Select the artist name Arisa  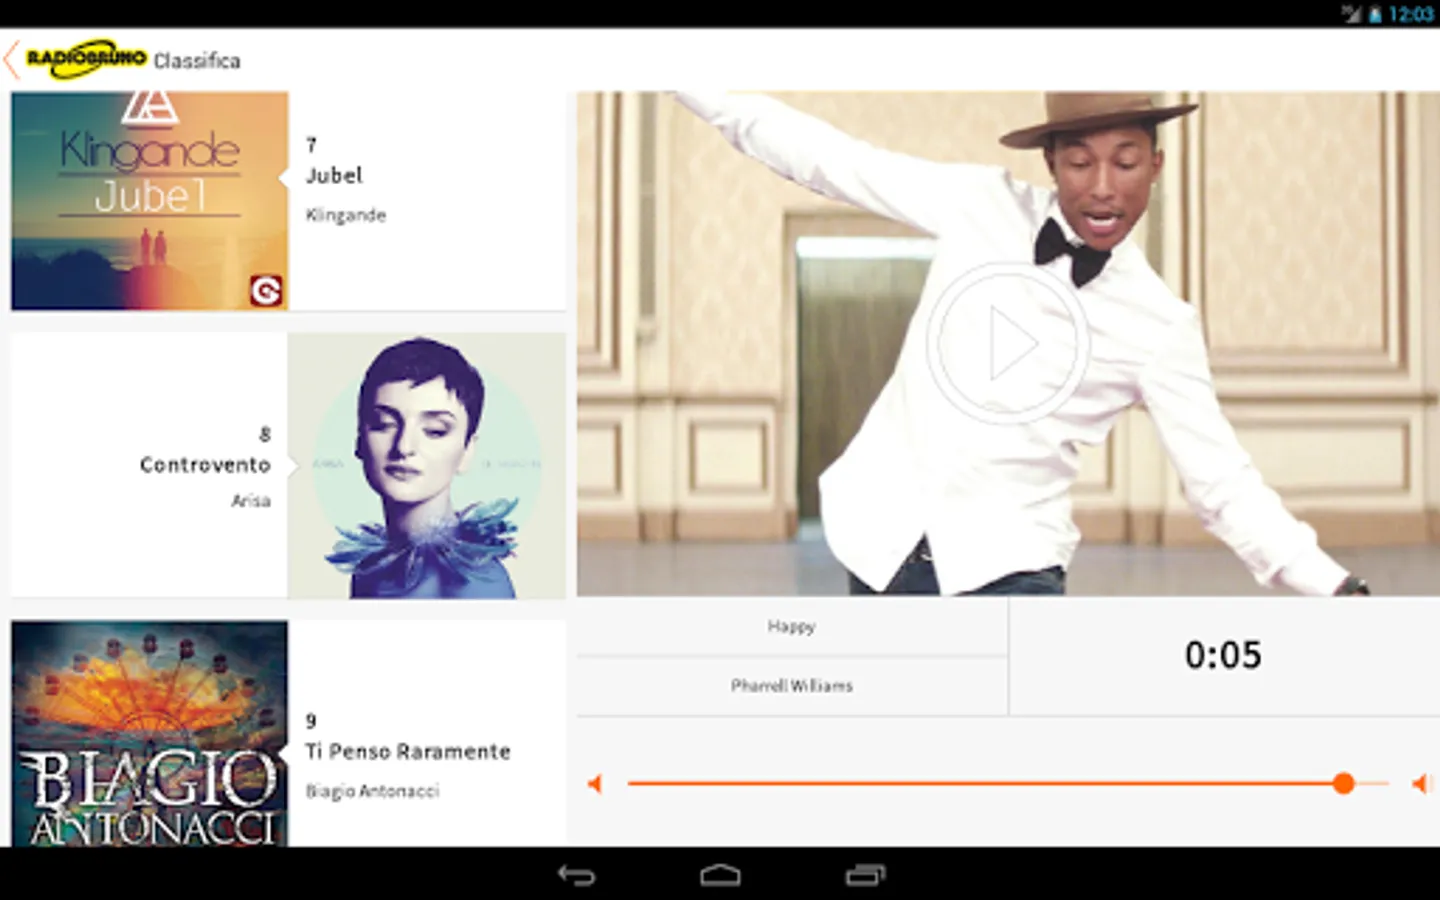pos(251,501)
